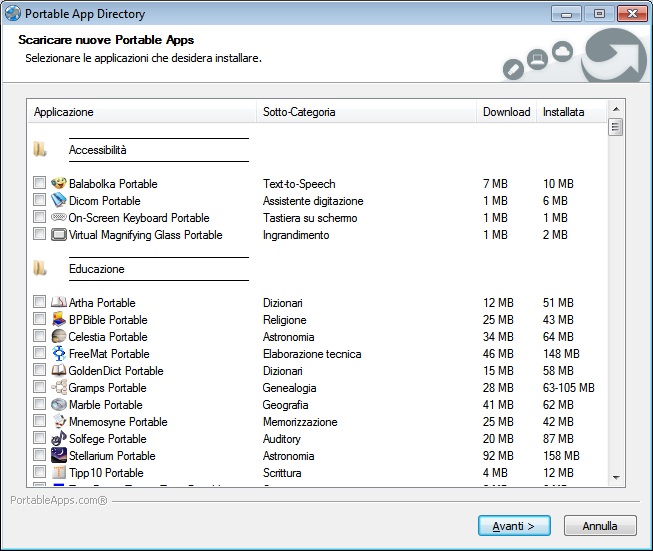Click the Tastiera su schermo cell
This screenshot has width=653, height=551.
pyautogui.click(x=310, y=218)
